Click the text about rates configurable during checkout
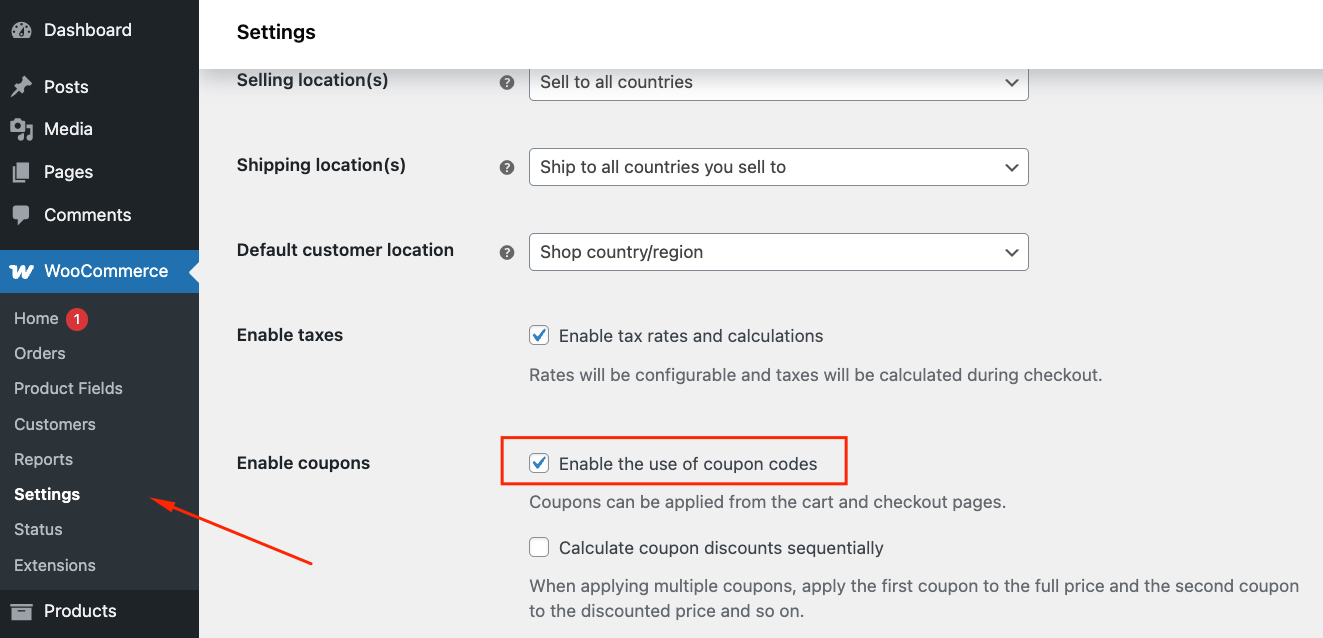 (x=815, y=376)
